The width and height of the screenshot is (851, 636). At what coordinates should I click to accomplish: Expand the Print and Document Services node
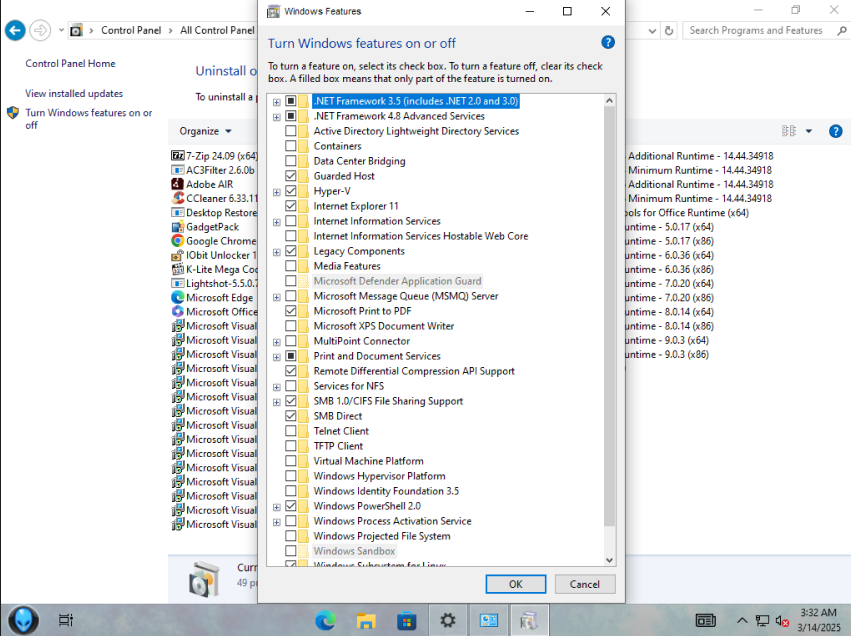[x=277, y=357]
